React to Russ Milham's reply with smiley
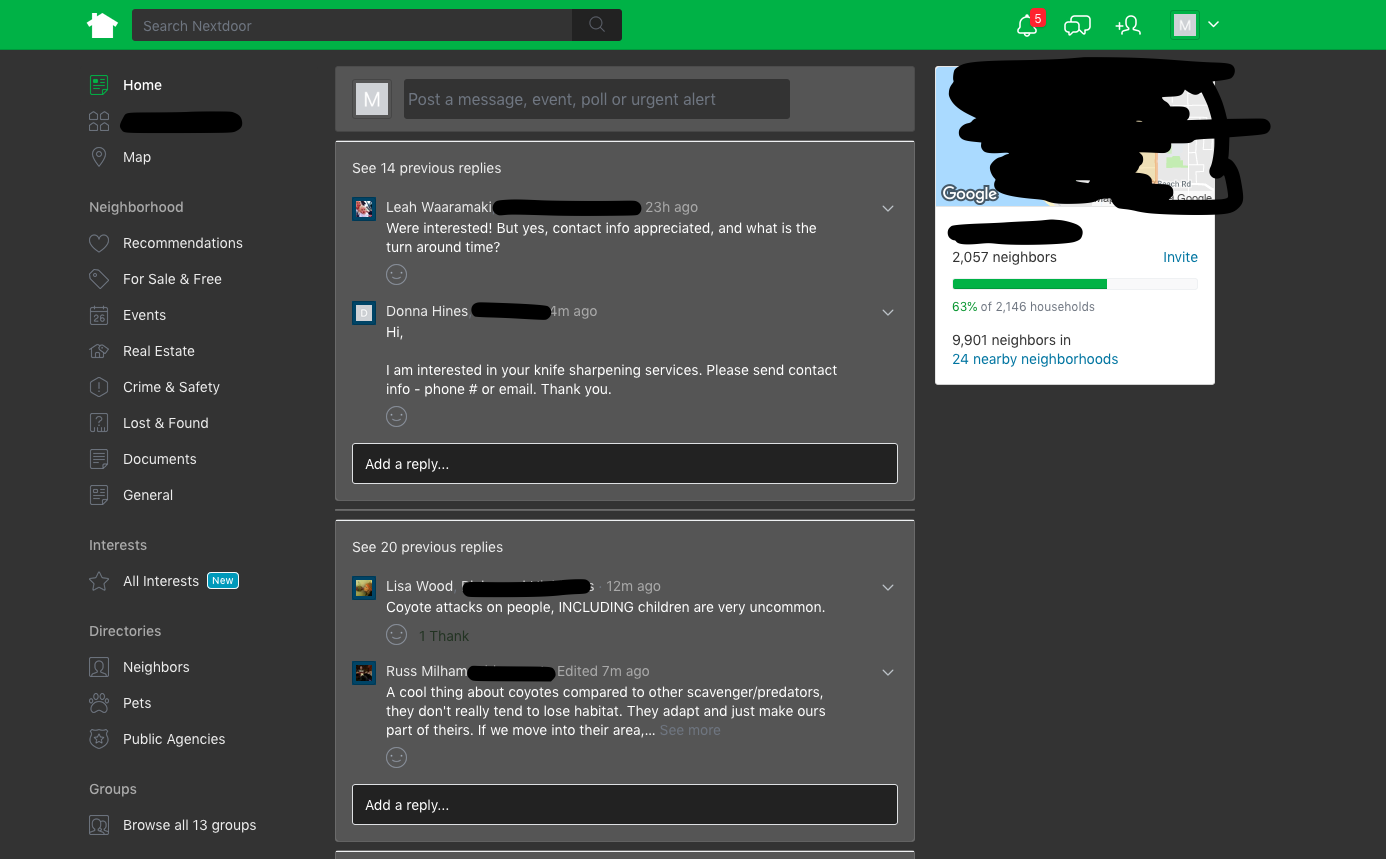Viewport: 1386px width, 859px height. pos(397,757)
